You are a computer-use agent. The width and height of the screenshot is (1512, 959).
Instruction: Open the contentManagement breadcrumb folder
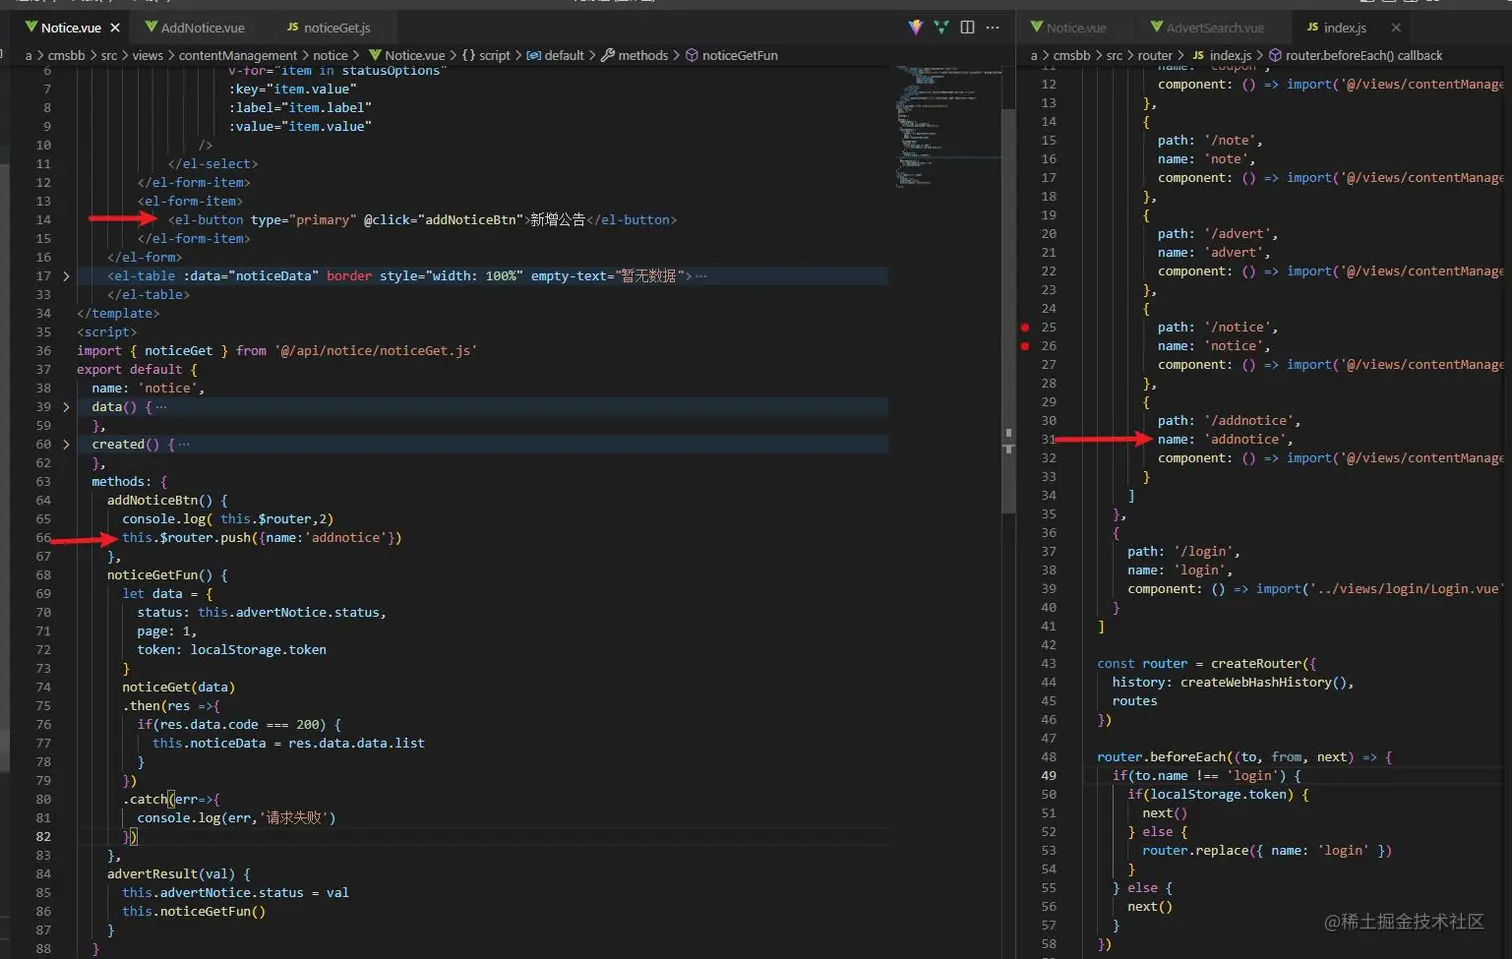[238, 55]
